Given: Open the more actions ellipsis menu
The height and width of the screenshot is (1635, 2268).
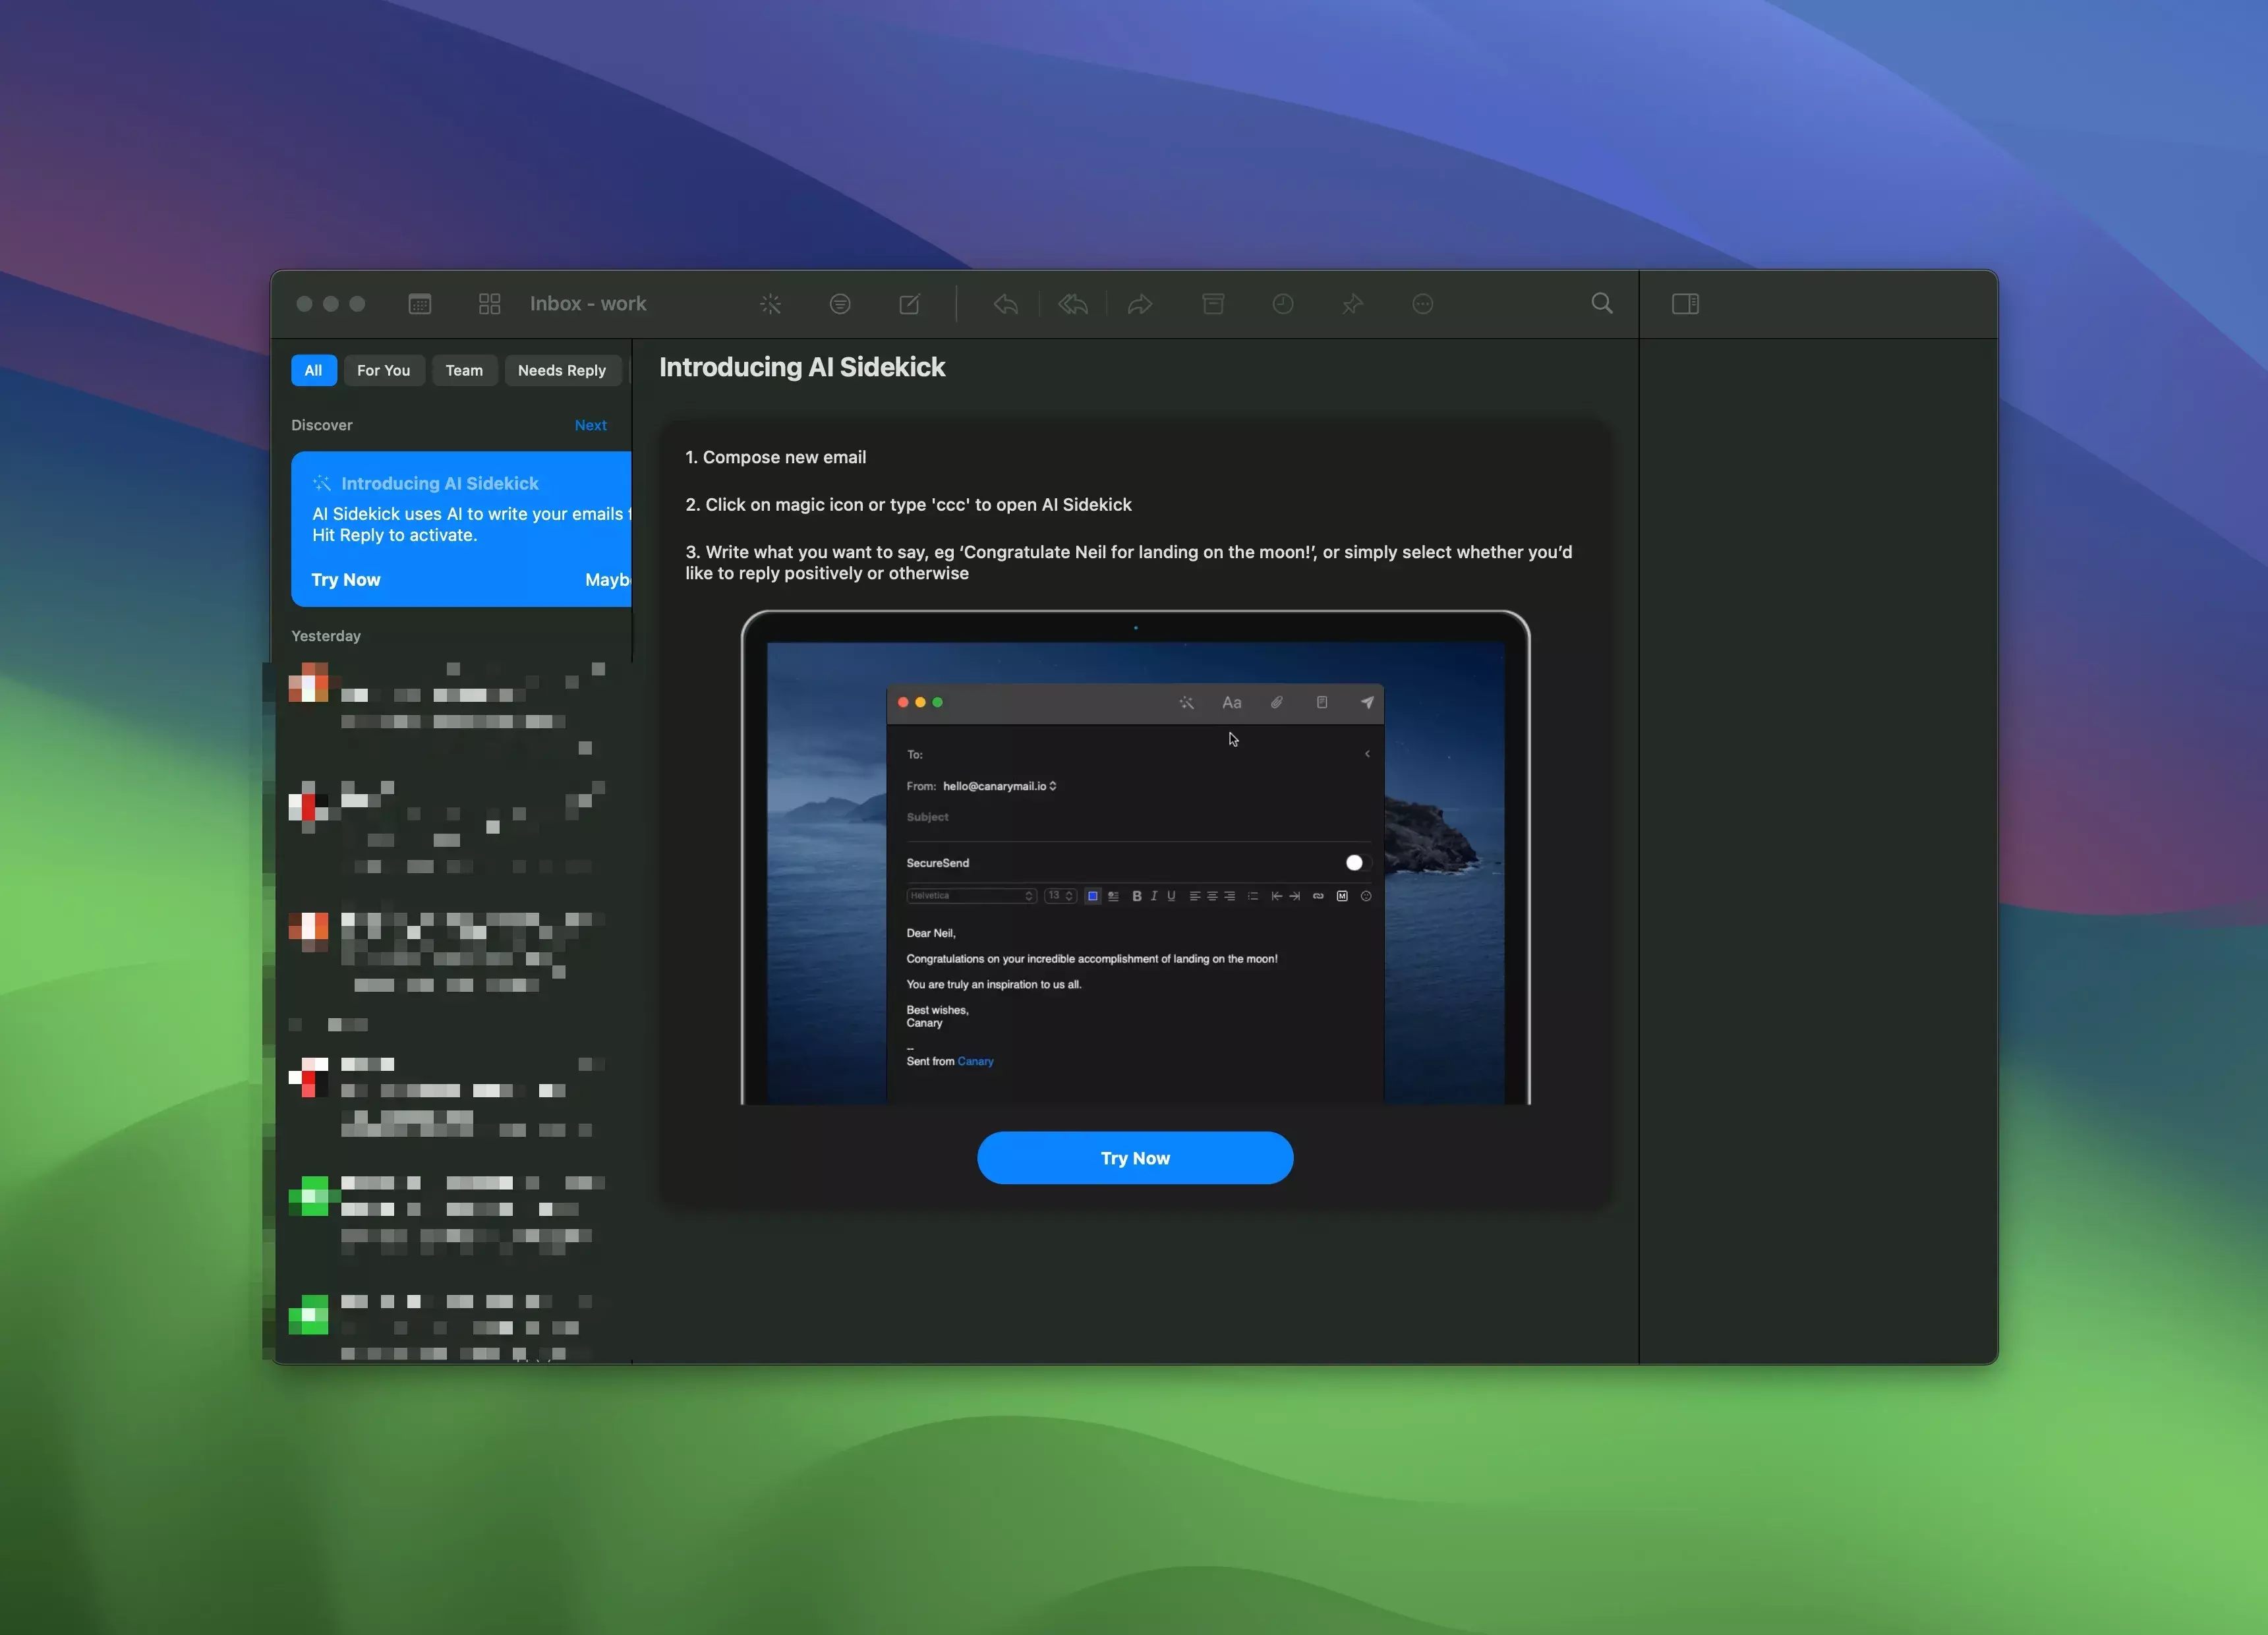Looking at the screenshot, I should [x=1423, y=304].
